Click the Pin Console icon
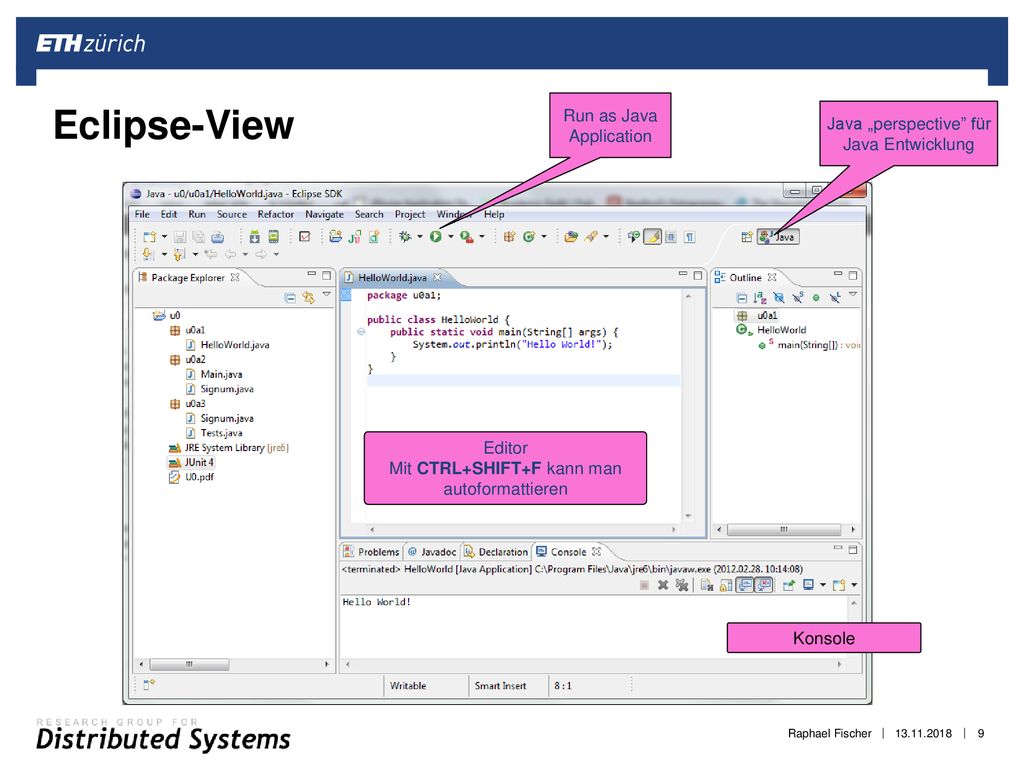 click(x=789, y=585)
